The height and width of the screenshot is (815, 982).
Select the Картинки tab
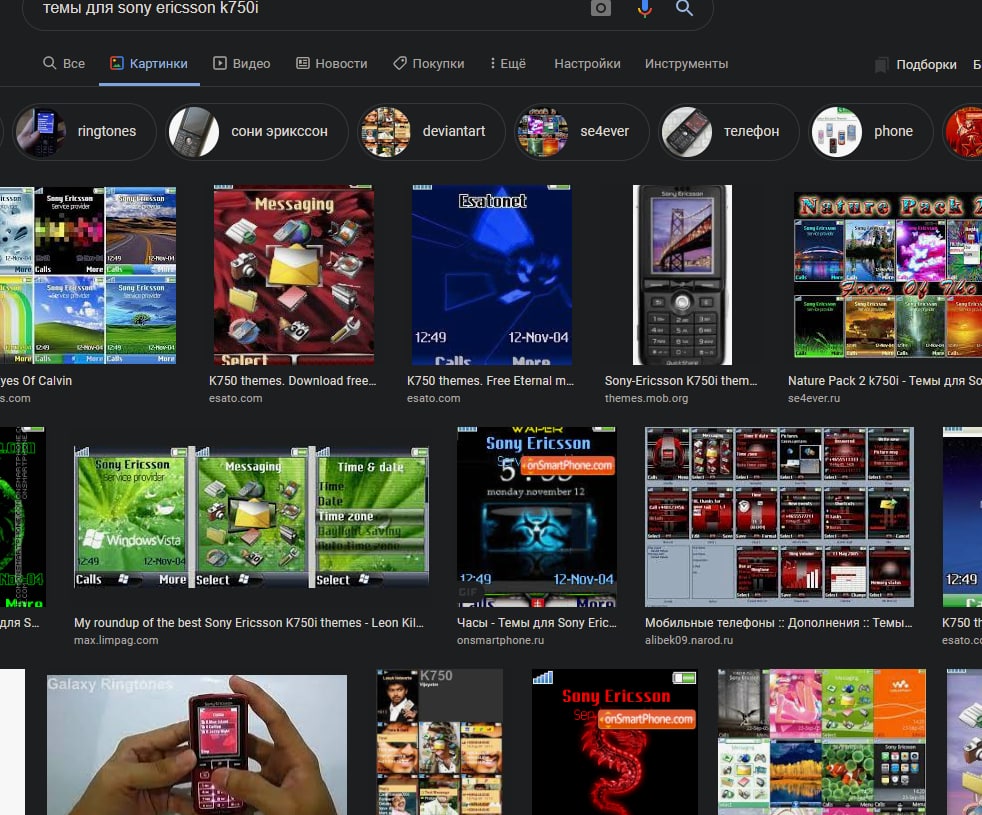(x=149, y=63)
